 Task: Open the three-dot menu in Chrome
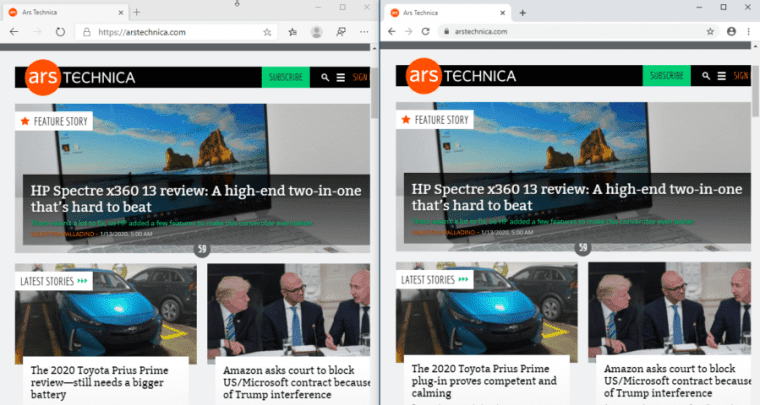click(749, 31)
